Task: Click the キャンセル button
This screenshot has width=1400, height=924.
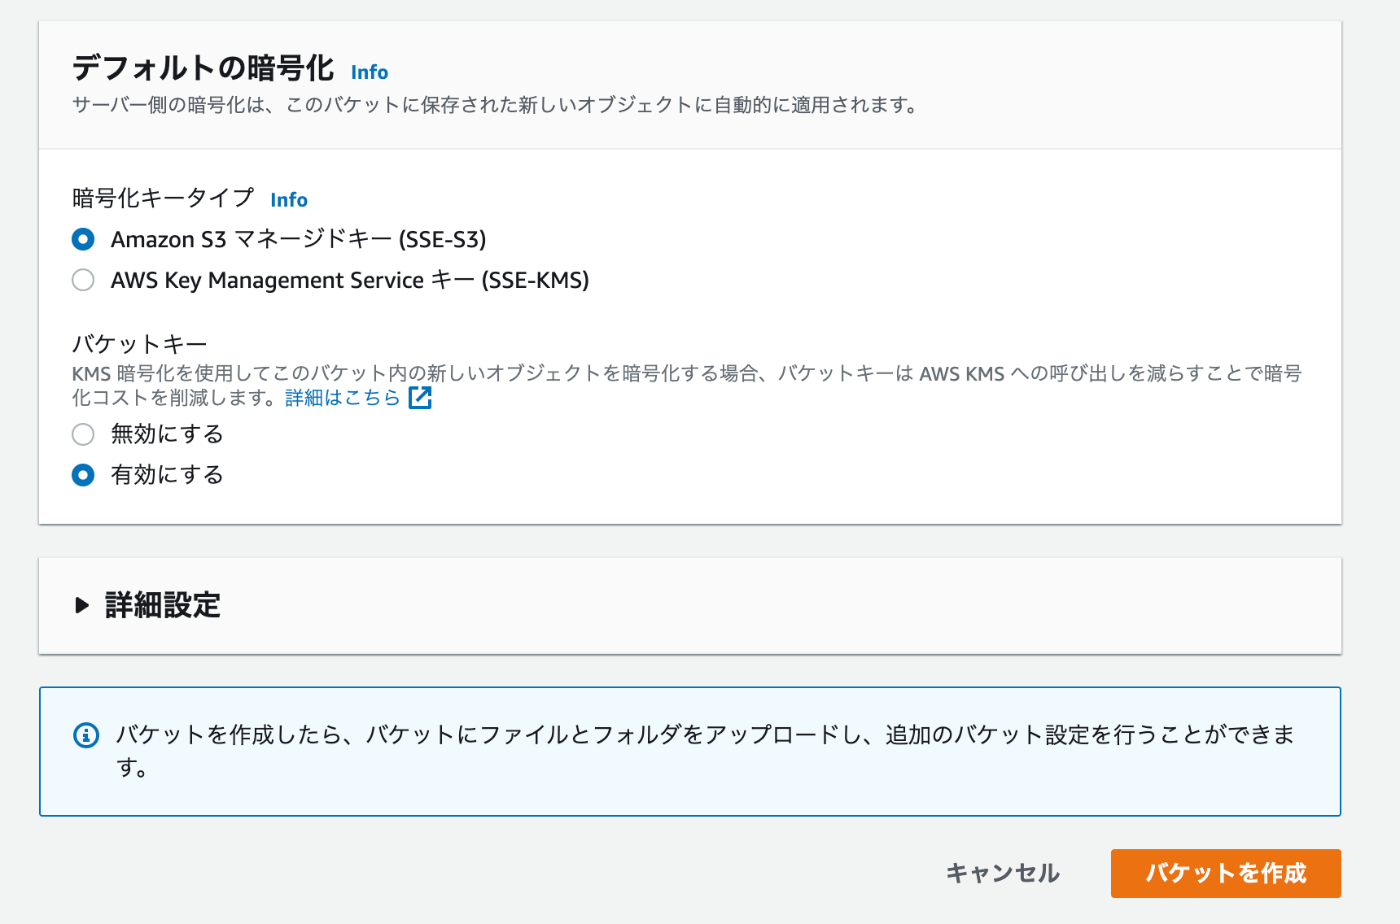Action: click(1003, 873)
